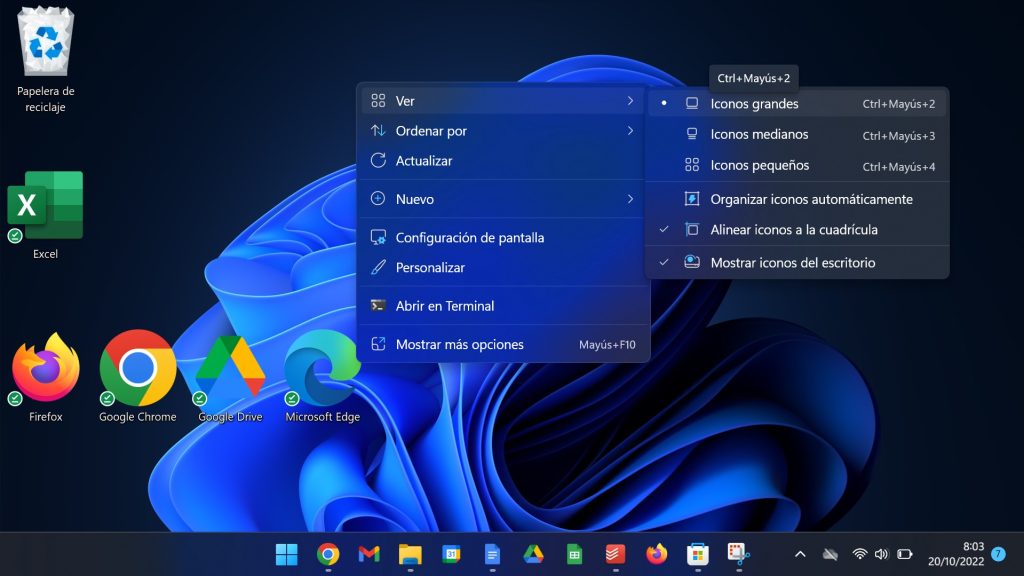Open Microsoft Store from the taskbar

(697, 554)
